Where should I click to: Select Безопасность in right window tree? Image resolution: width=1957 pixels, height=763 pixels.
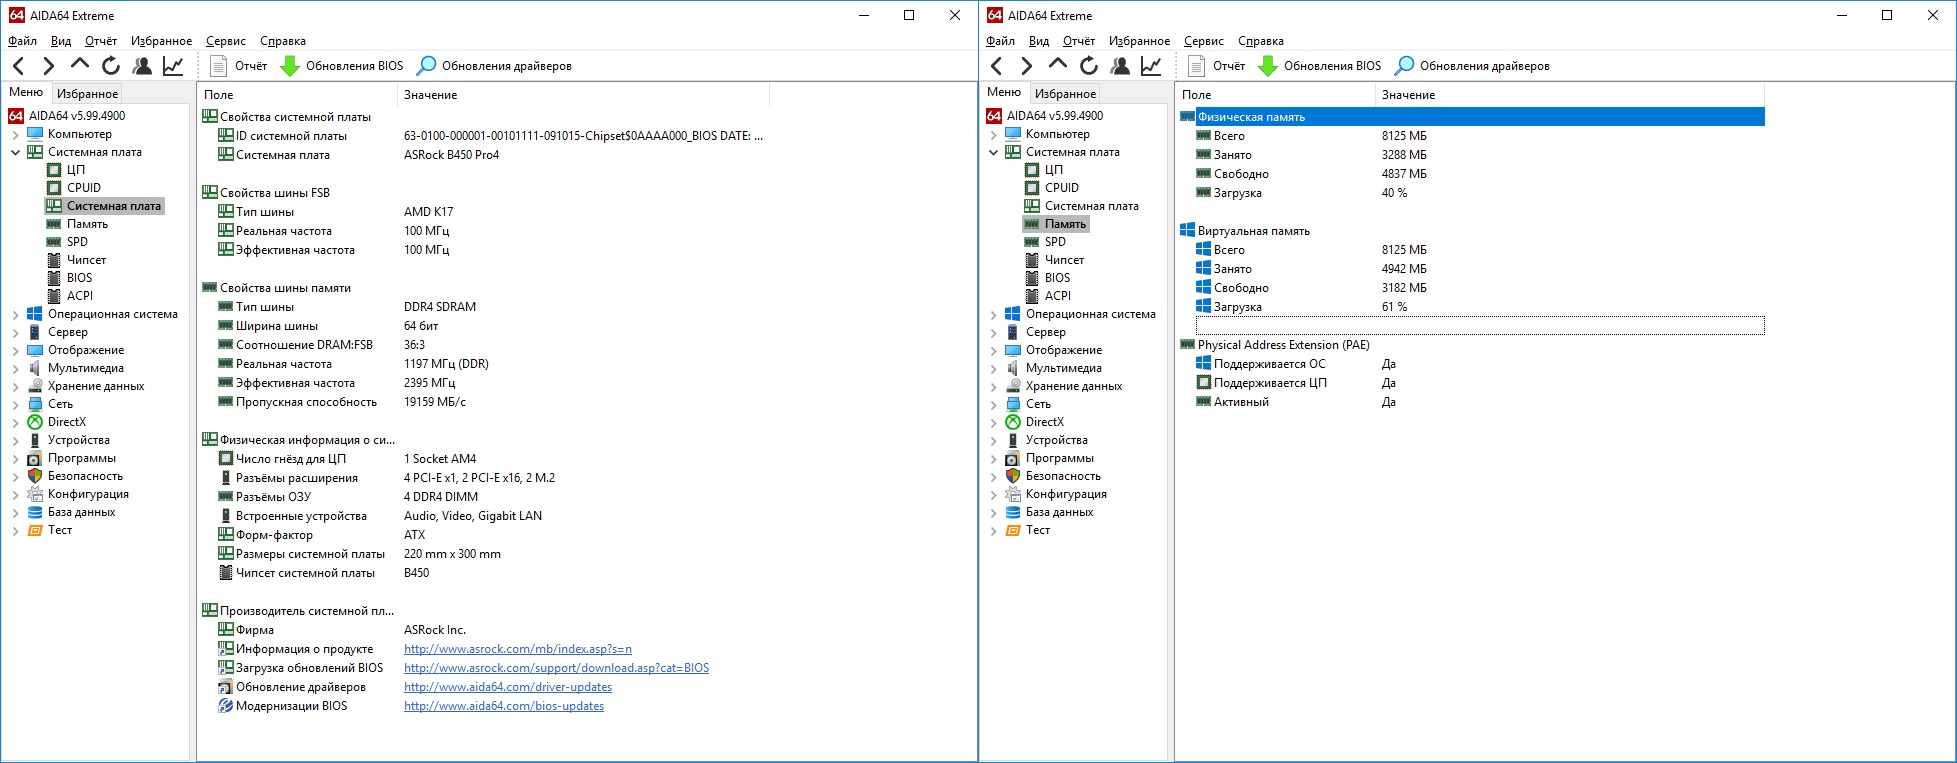1063,476
